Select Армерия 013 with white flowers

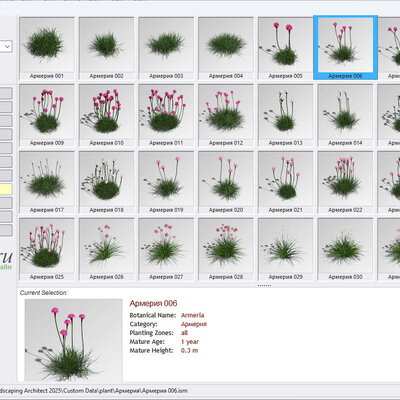(285, 115)
